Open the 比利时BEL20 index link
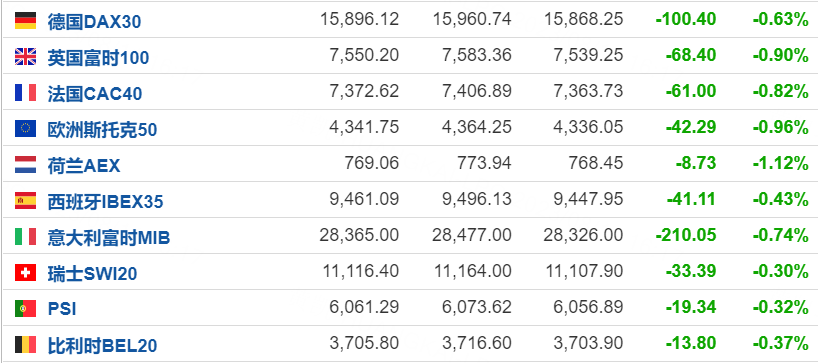818x363 pixels. [102, 346]
